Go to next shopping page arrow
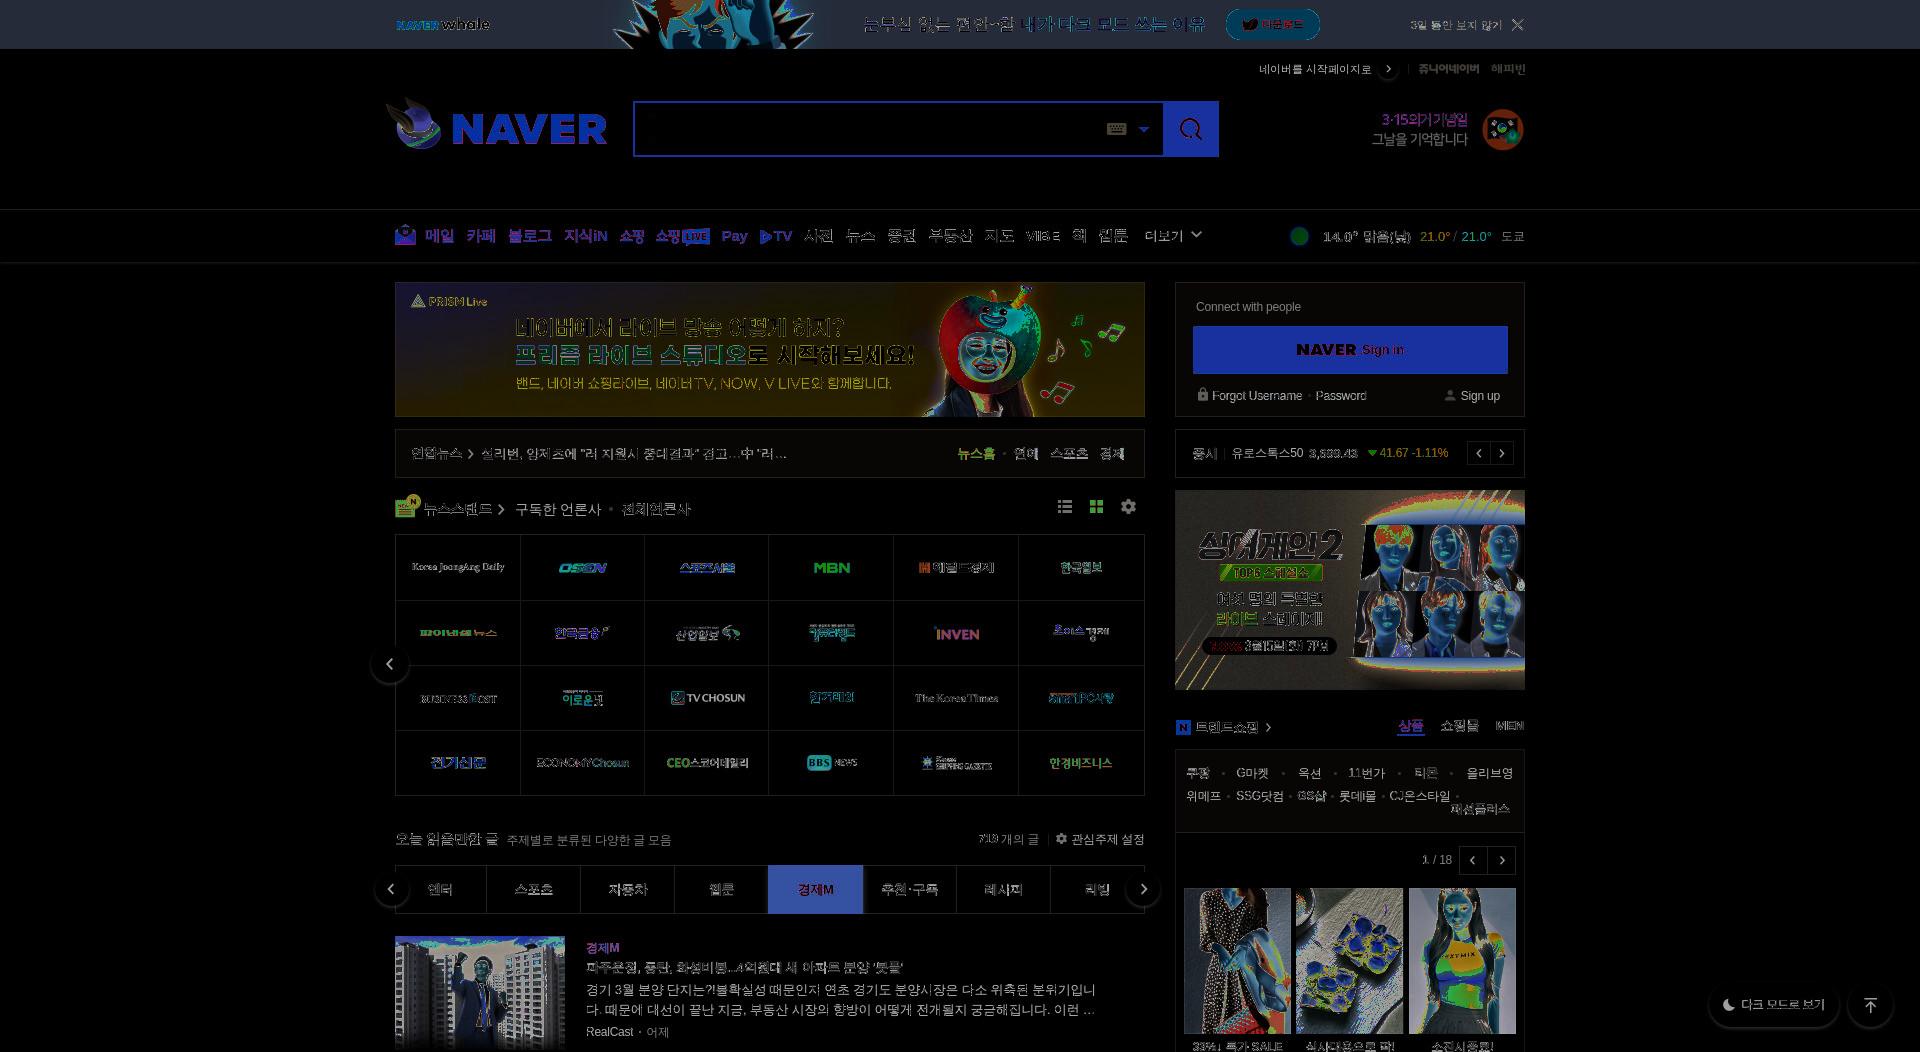 (1502, 860)
